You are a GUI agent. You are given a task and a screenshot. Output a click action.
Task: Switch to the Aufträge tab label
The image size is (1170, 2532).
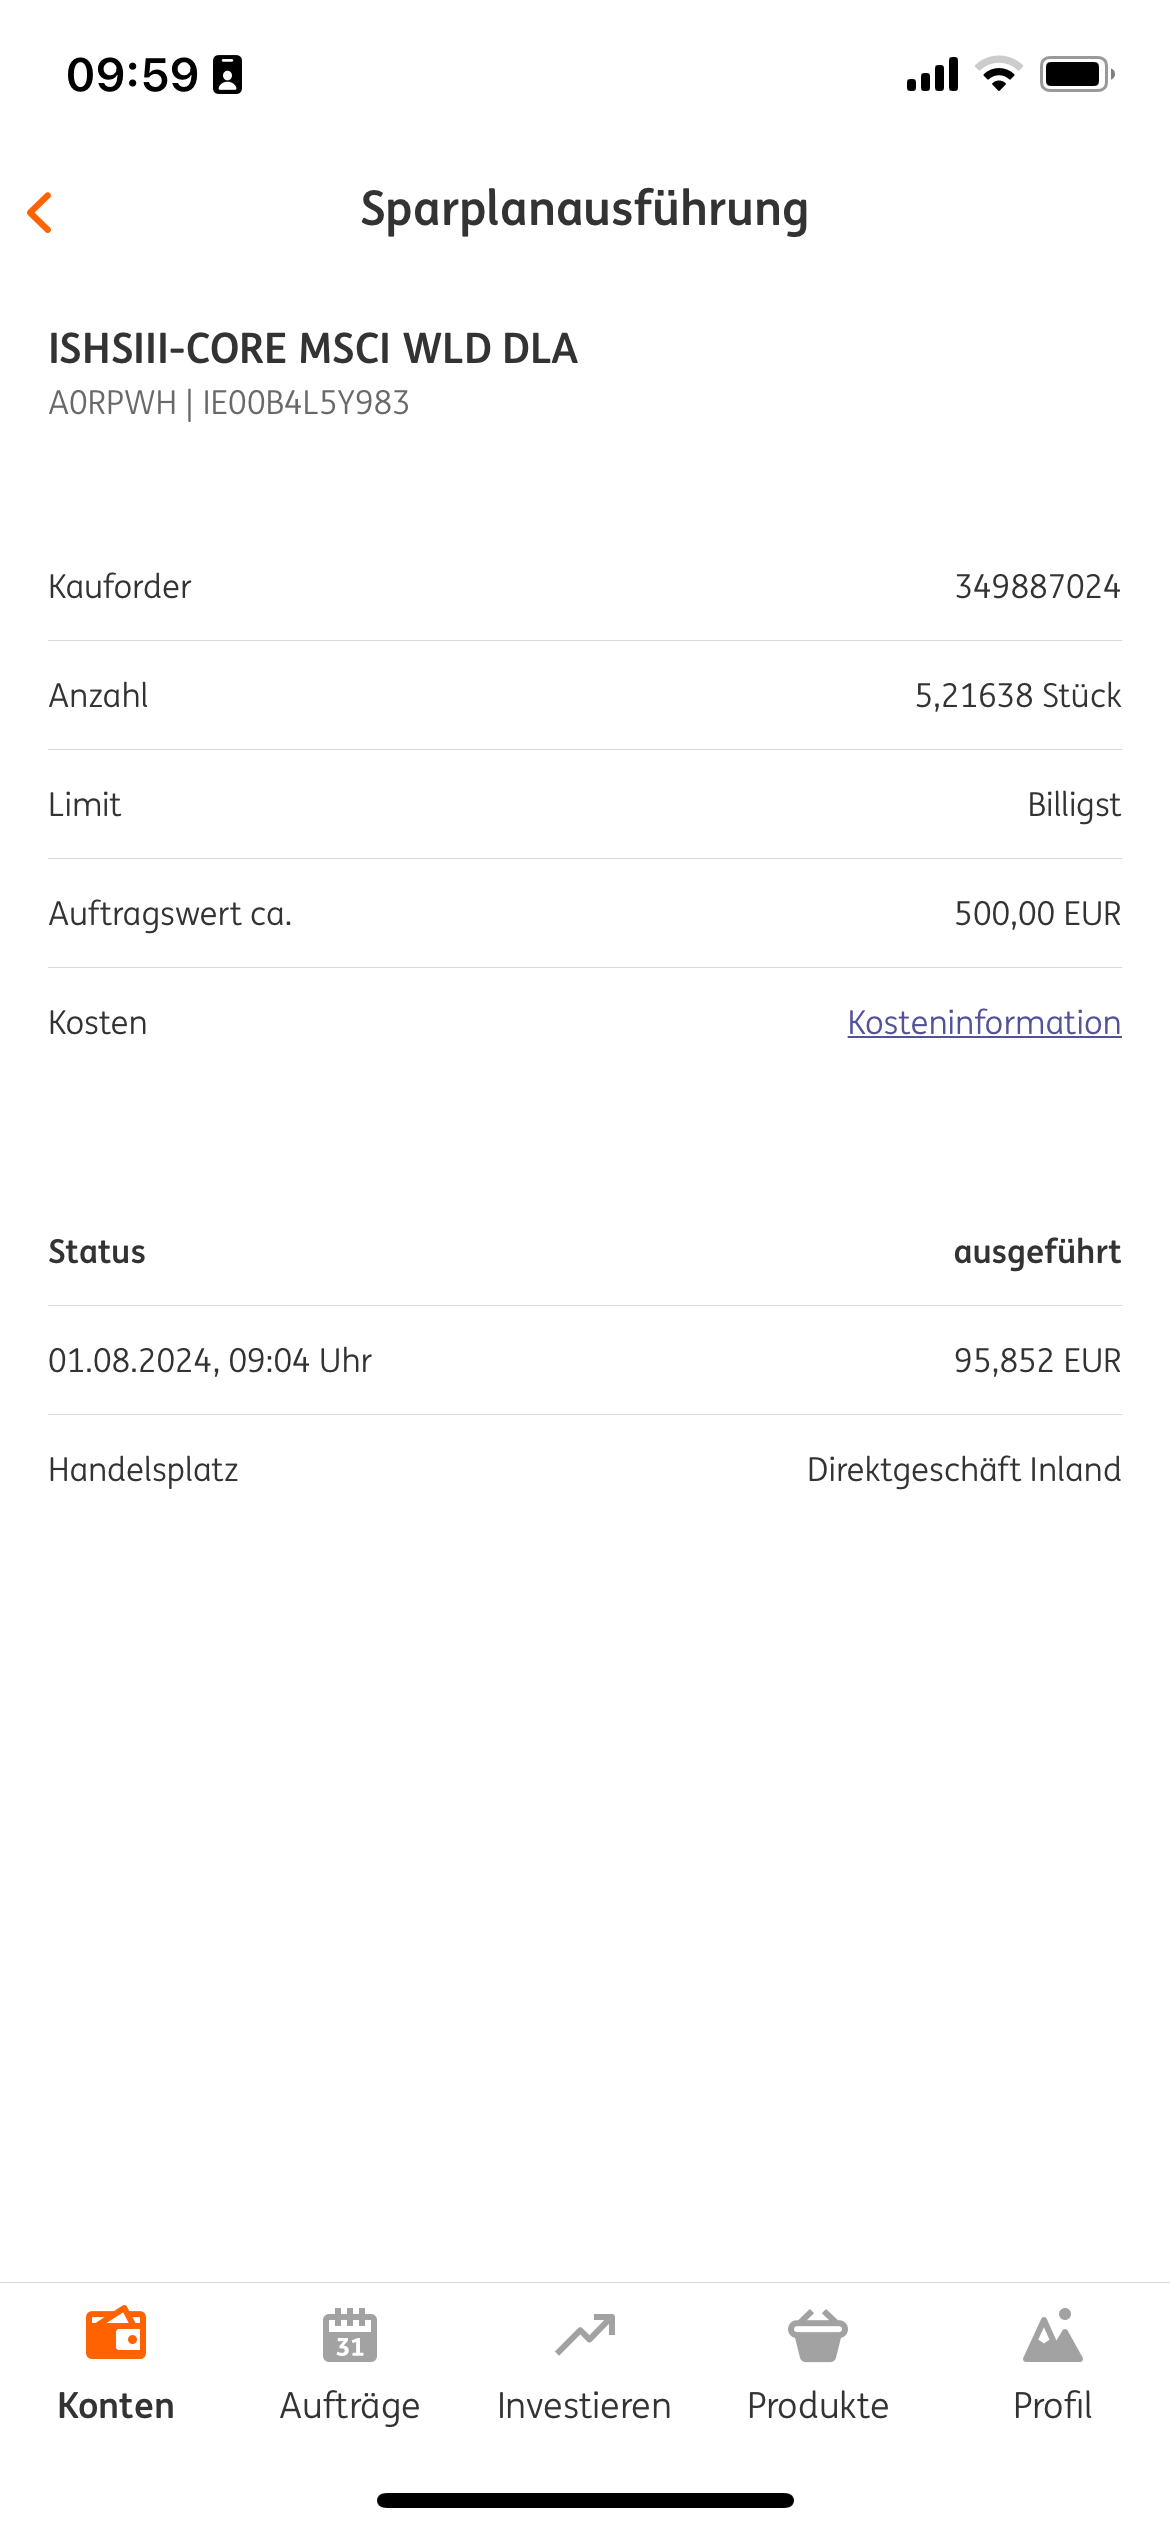click(x=350, y=2406)
